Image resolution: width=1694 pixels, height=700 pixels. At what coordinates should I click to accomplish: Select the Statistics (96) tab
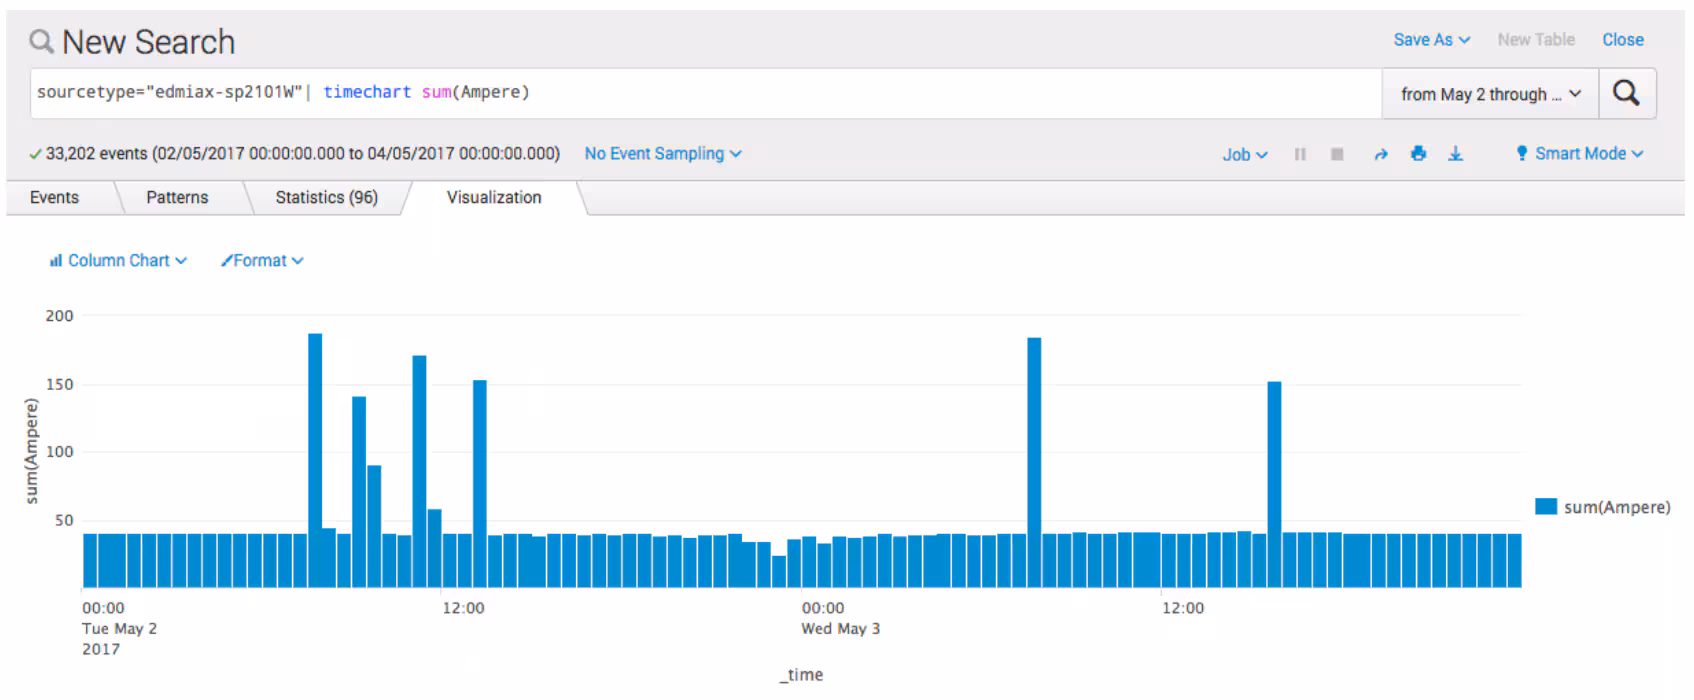pos(326,198)
